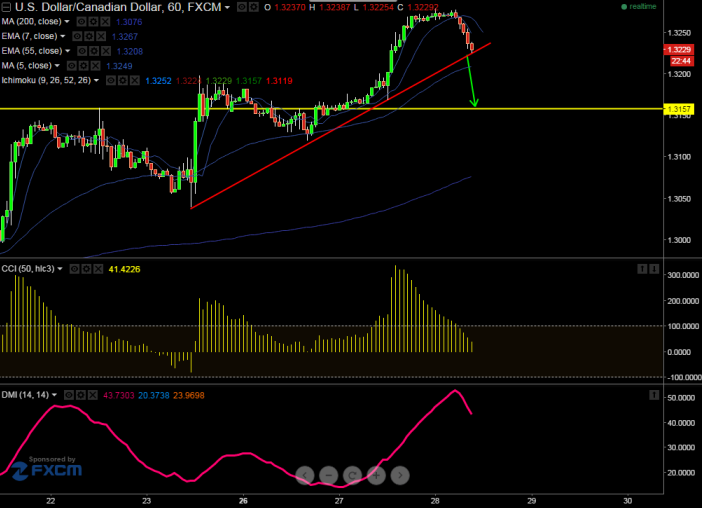
Task: Open EMA (7, close) settings gear
Action: [x=89, y=36]
